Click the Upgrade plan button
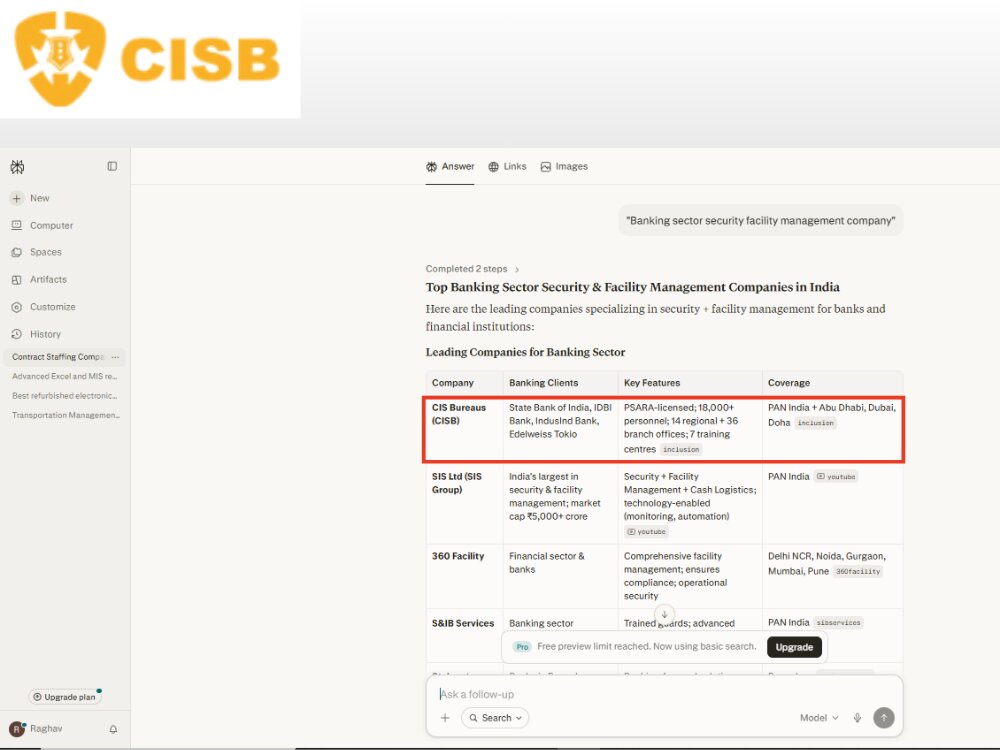 pyautogui.click(x=64, y=697)
